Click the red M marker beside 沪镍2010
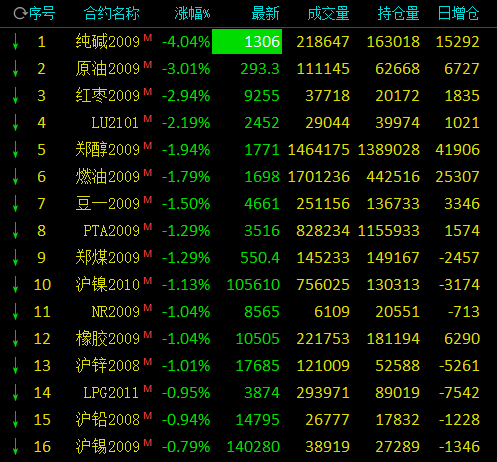This screenshot has height=462, width=497. coord(148,281)
